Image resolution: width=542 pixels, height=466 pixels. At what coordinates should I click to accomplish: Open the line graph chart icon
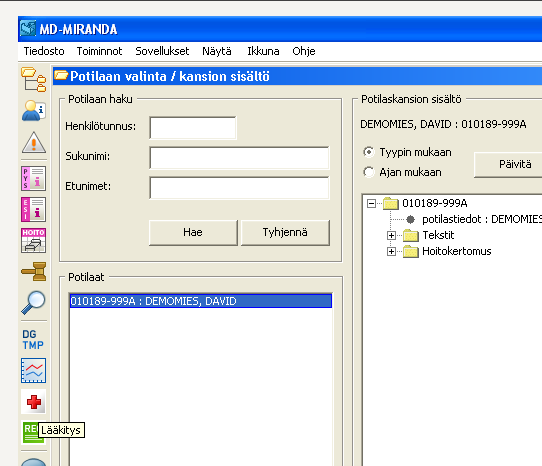tap(34, 371)
